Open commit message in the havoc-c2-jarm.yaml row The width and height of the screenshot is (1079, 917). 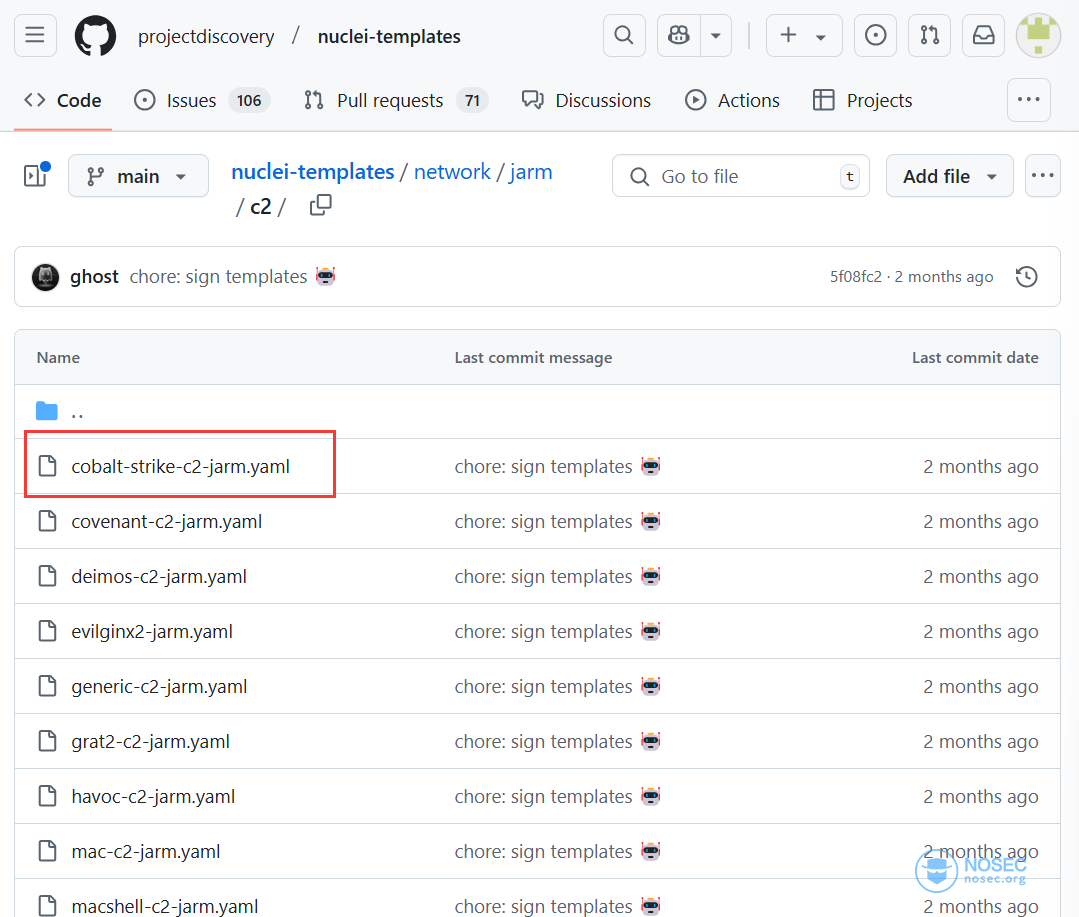[543, 797]
